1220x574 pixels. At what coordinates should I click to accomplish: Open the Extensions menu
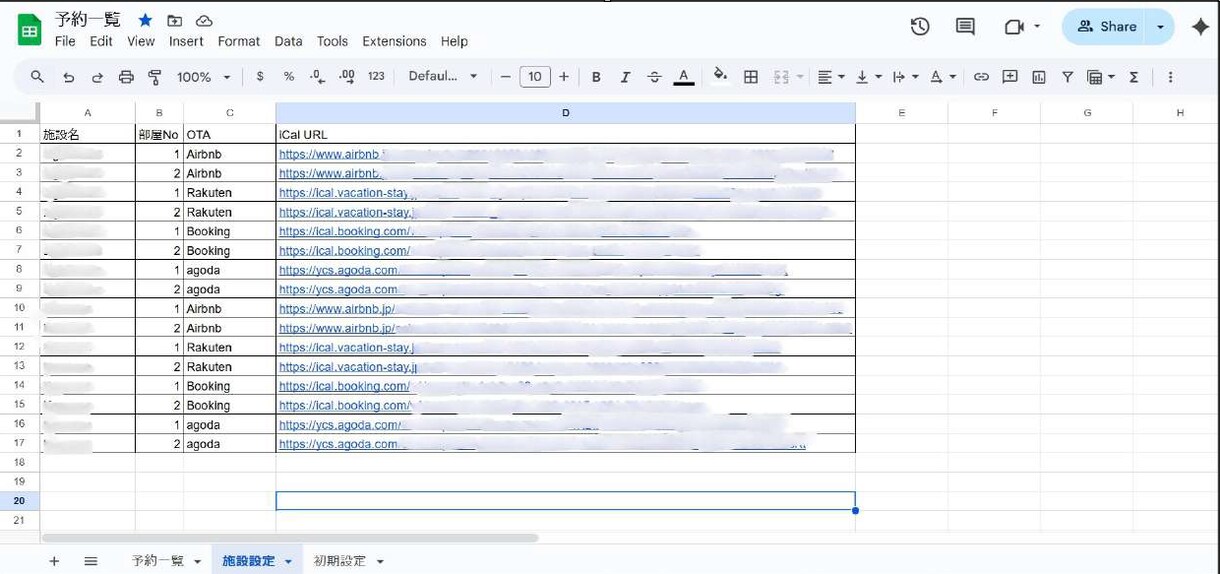[x=394, y=41]
